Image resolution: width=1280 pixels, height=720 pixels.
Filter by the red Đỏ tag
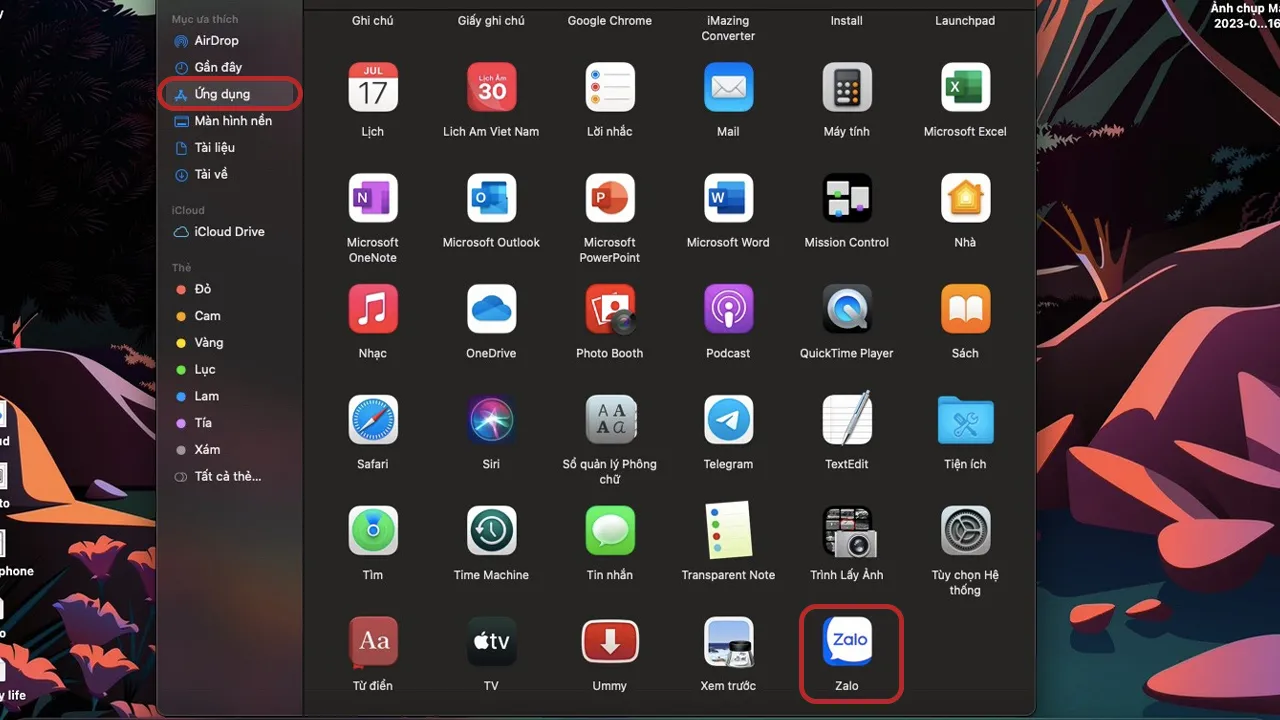(203, 289)
